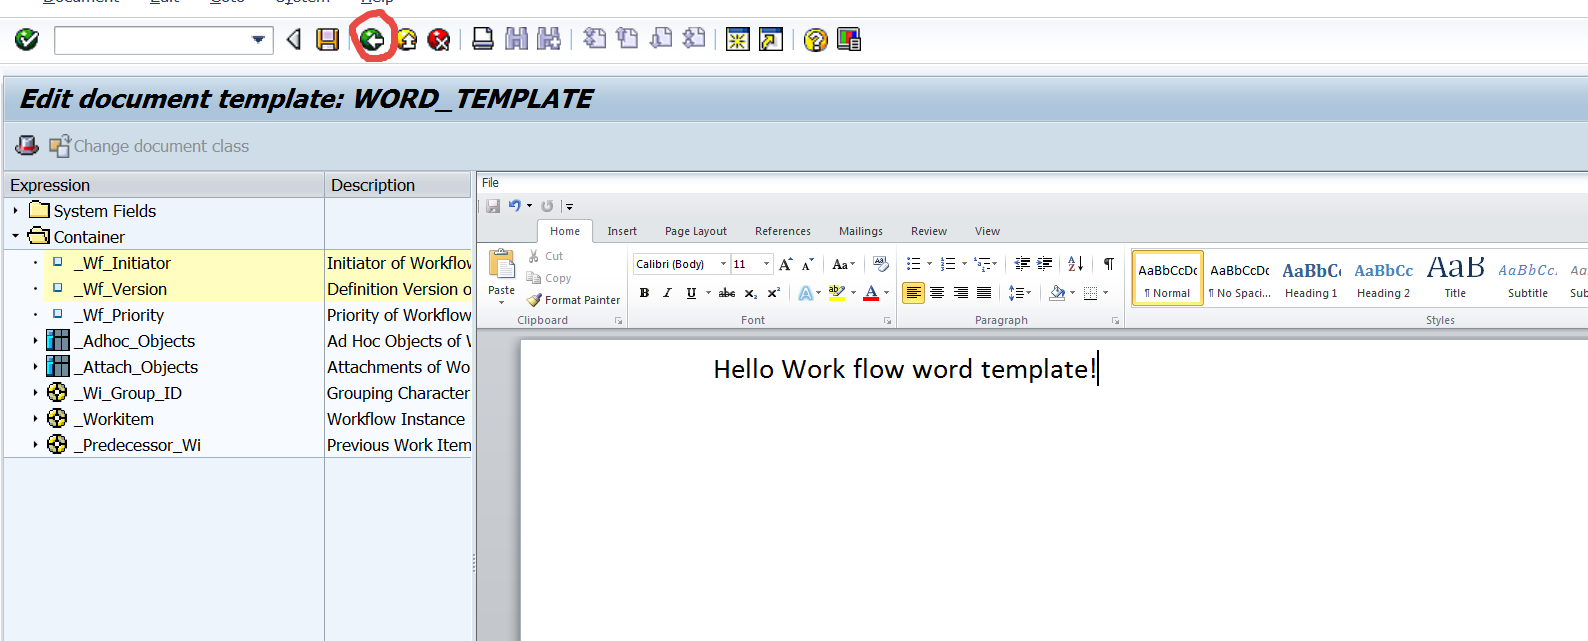The image size is (1588, 641).
Task: Click the red Cancel icon
Action: point(439,40)
